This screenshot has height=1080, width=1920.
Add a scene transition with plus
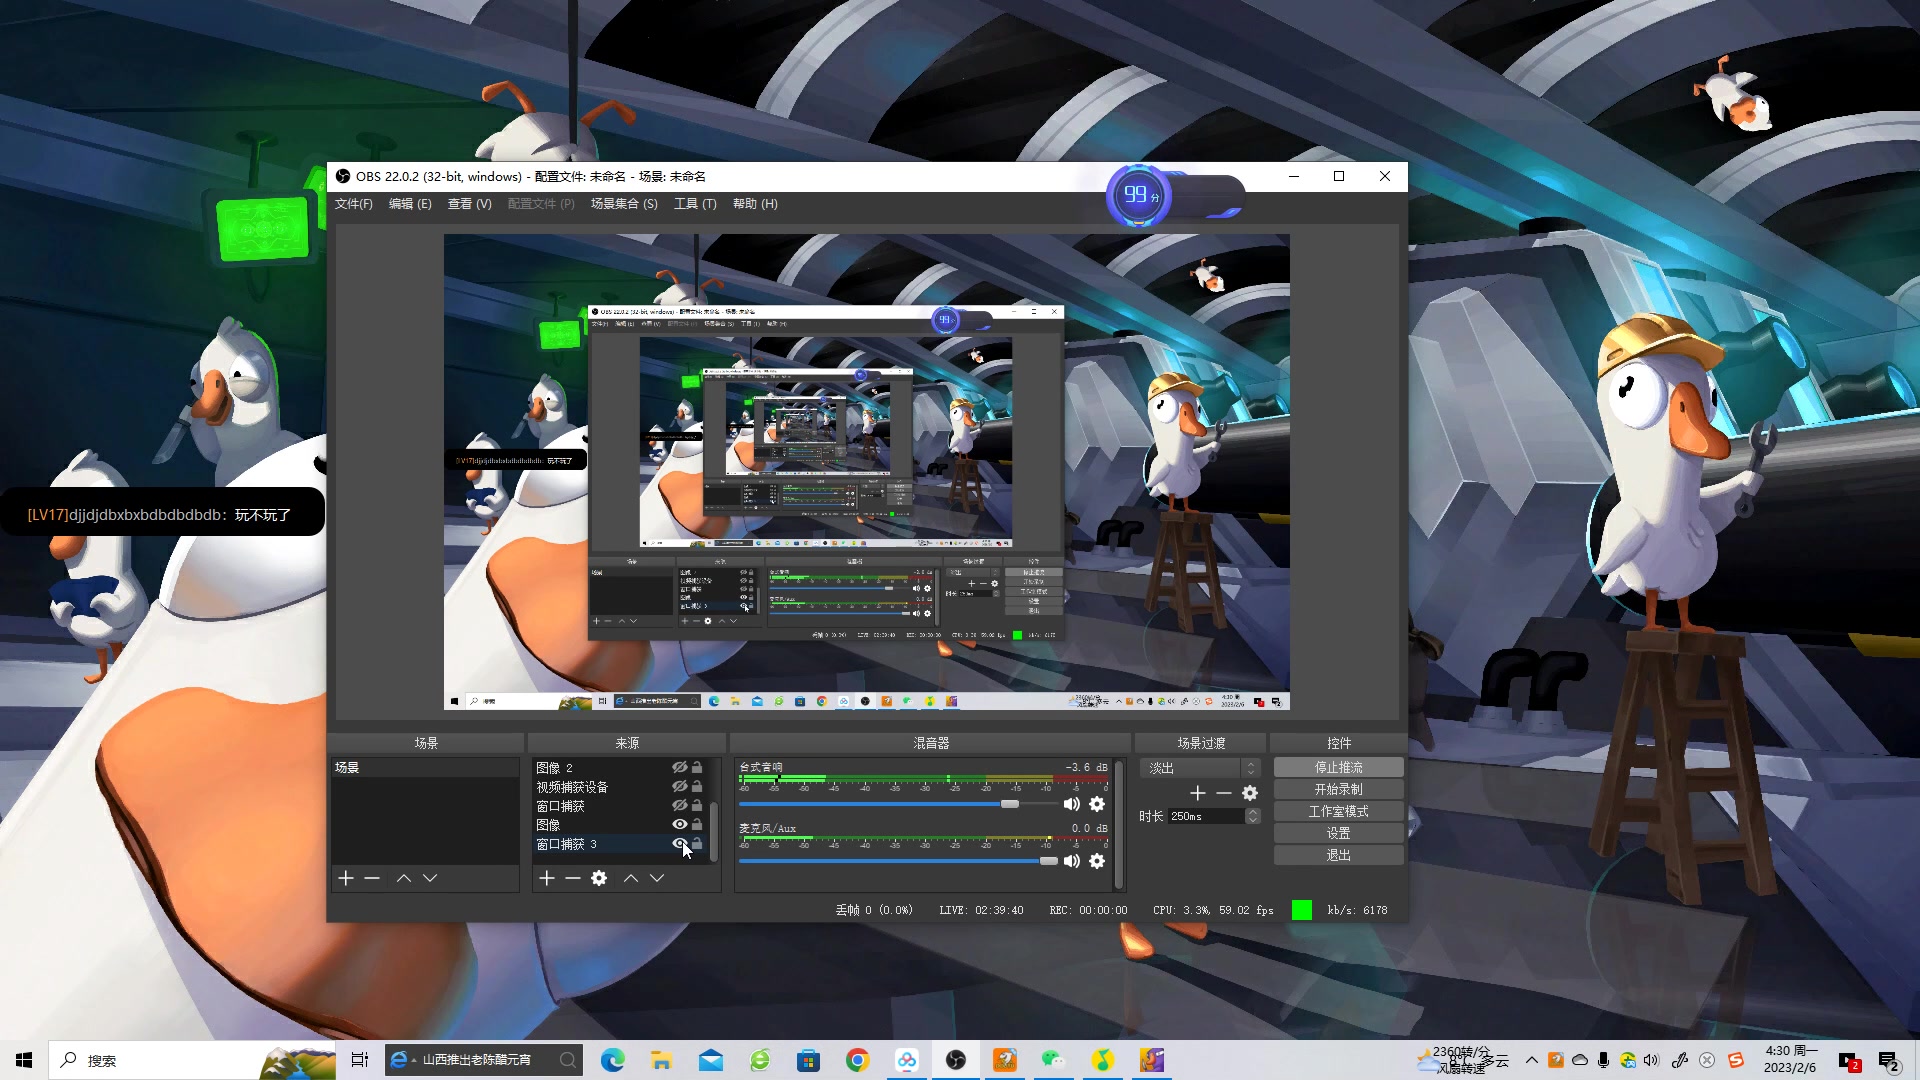click(1198, 793)
